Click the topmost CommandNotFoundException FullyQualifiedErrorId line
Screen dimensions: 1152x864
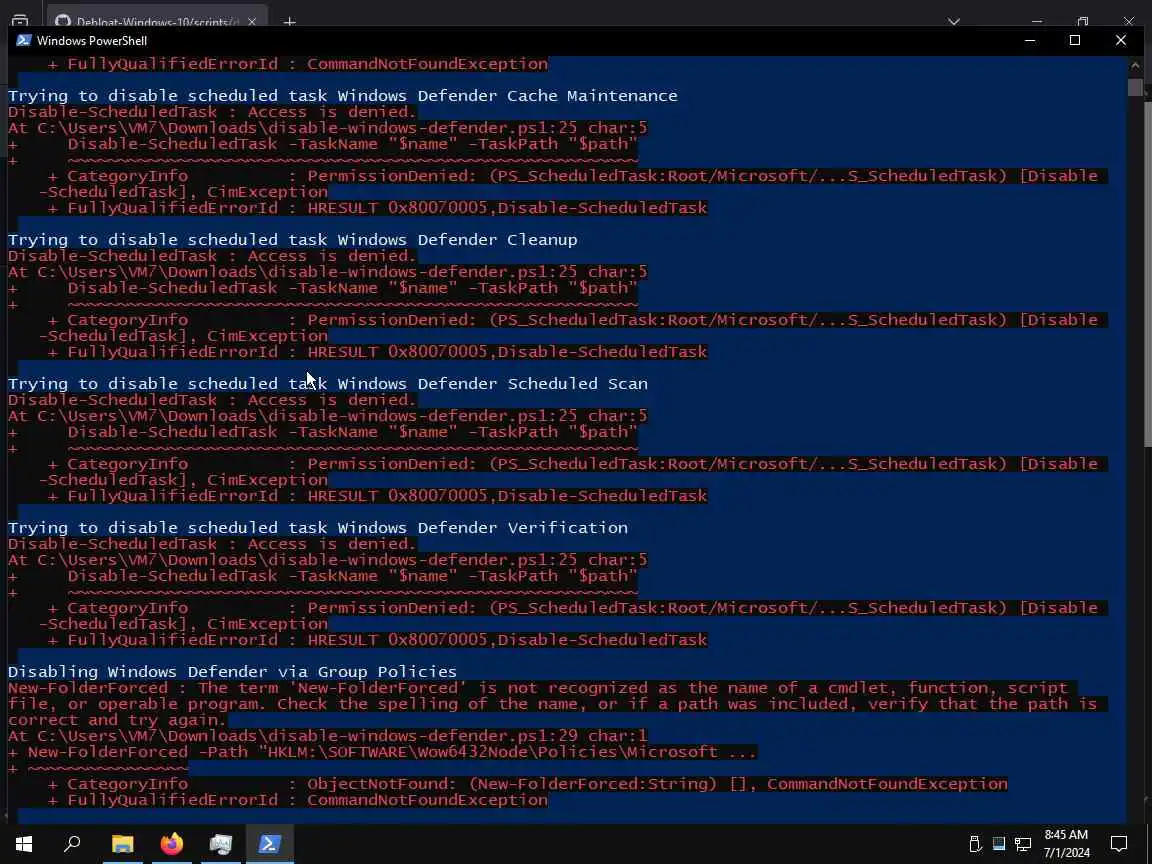[298, 64]
